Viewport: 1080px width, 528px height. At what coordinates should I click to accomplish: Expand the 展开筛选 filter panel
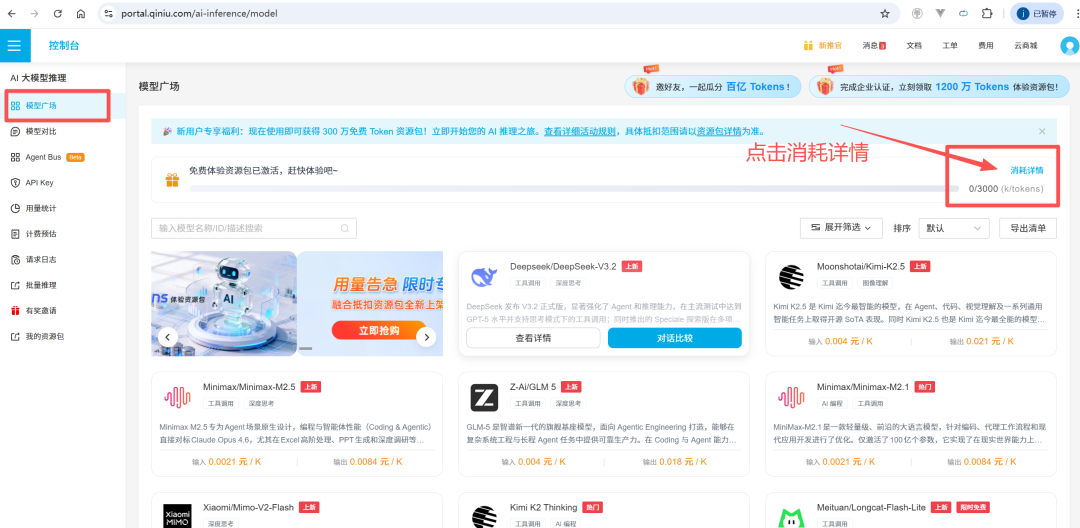(x=841, y=228)
